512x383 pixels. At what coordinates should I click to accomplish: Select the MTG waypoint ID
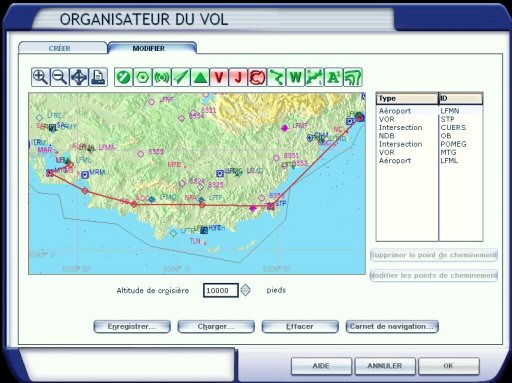448,152
